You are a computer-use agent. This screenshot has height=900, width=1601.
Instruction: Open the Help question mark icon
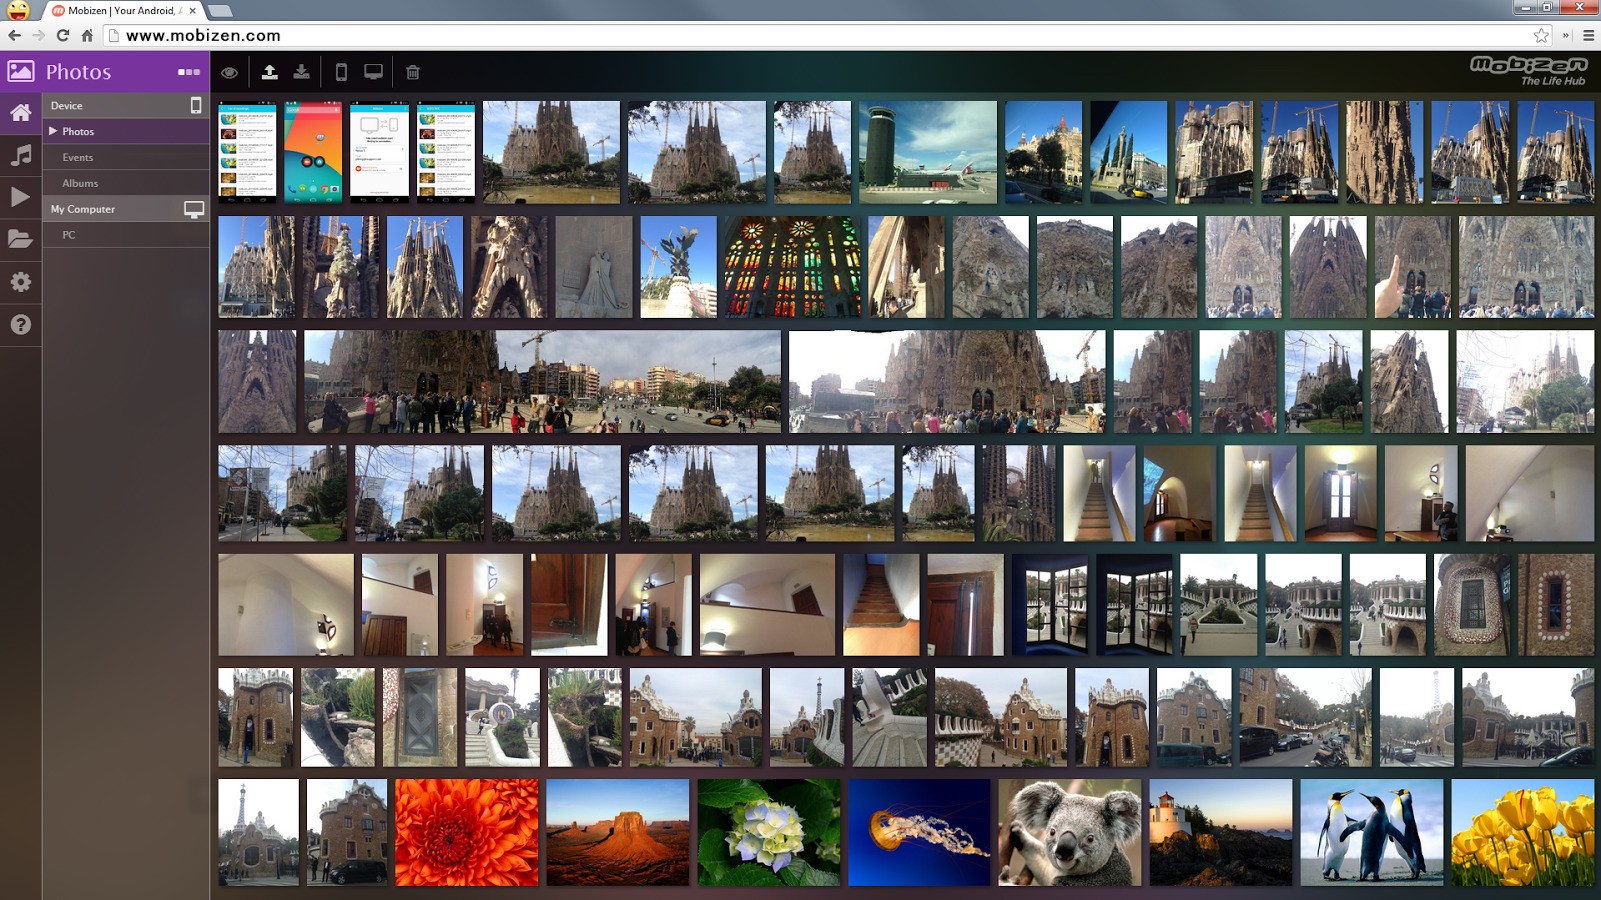click(x=20, y=325)
